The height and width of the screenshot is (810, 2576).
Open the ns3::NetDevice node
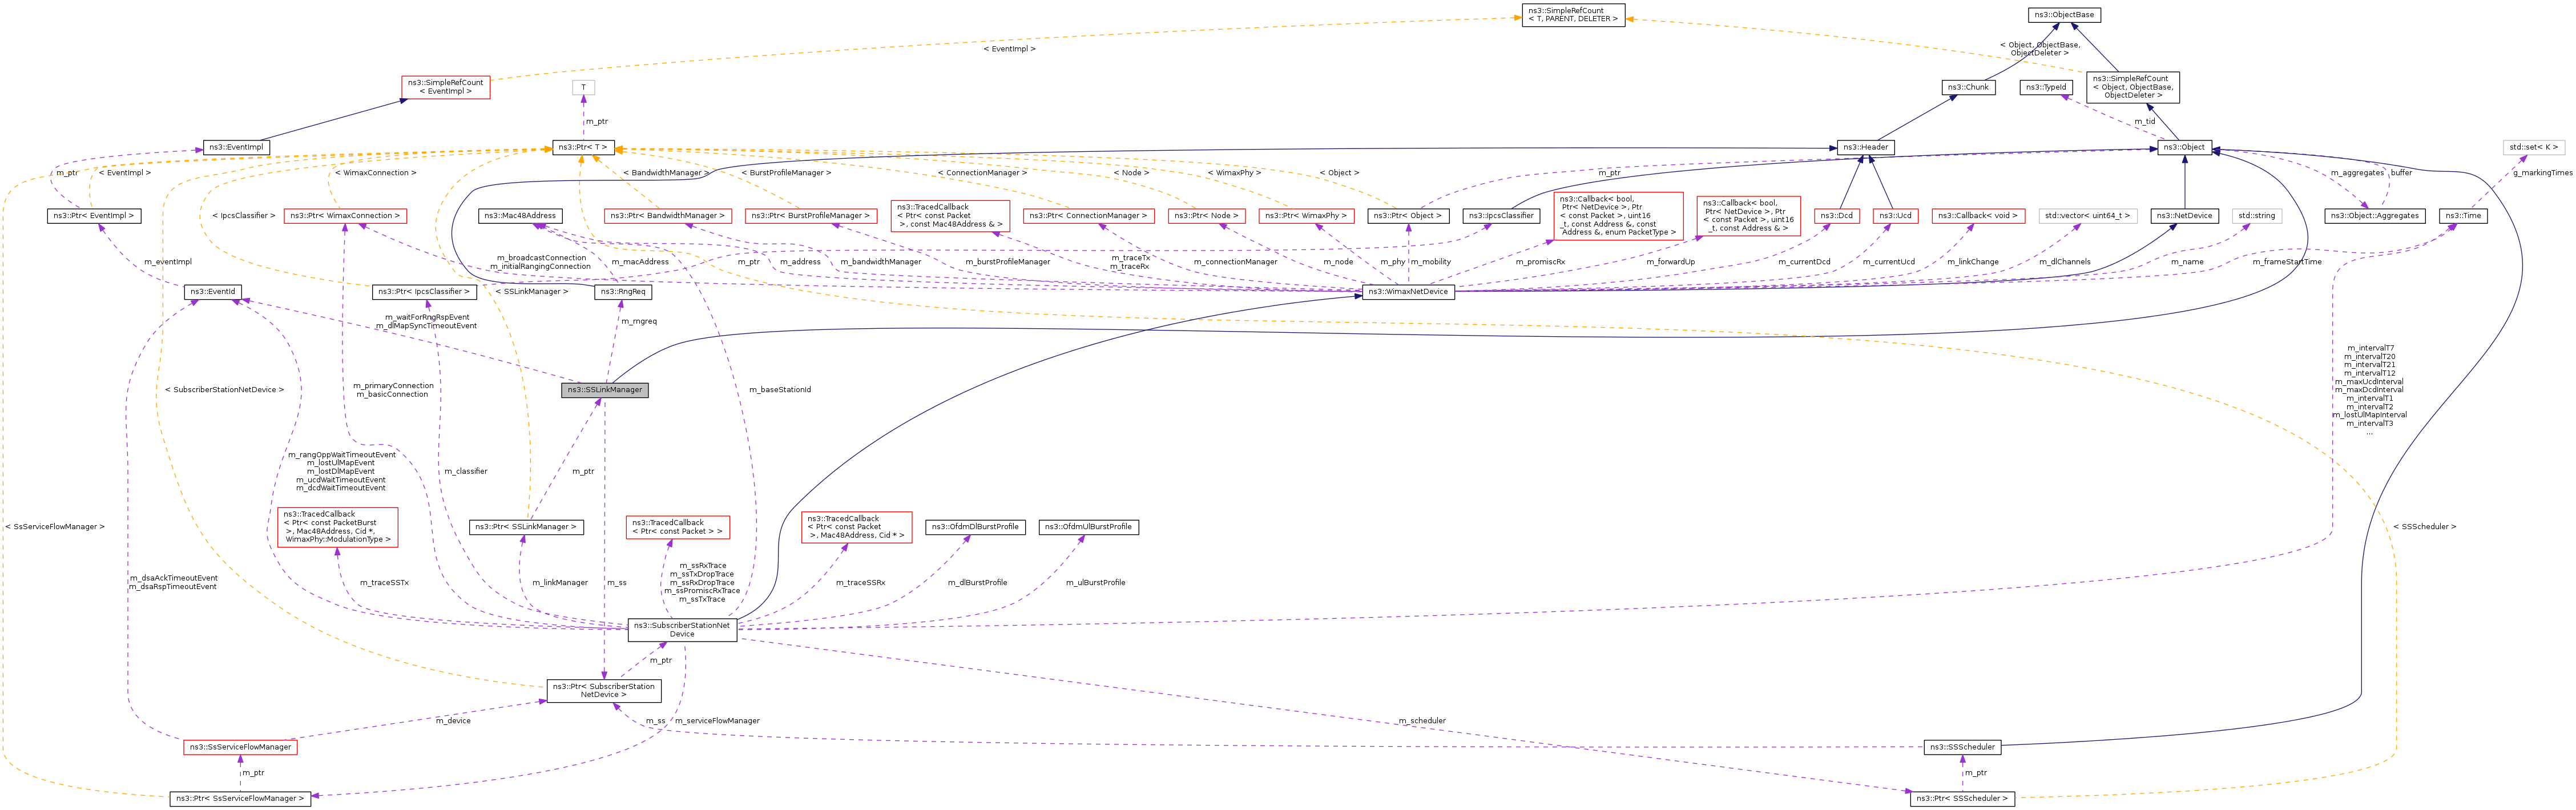[x=2184, y=216]
